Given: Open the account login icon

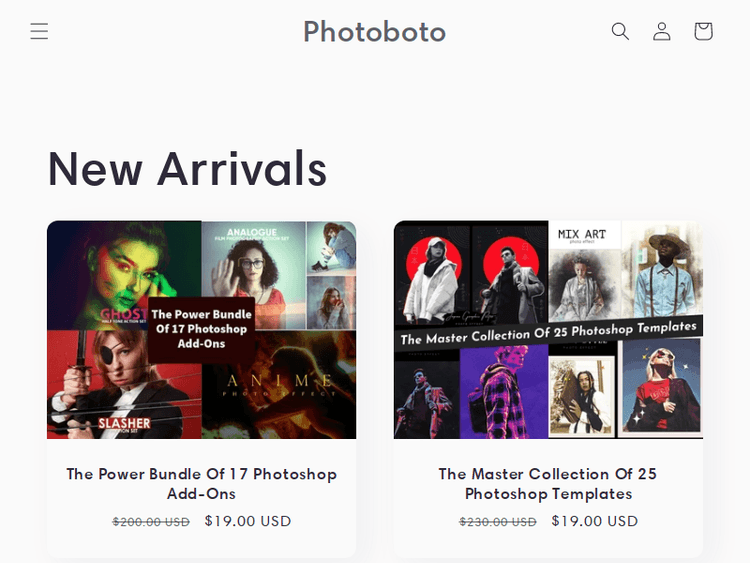Looking at the screenshot, I should coord(662,31).
